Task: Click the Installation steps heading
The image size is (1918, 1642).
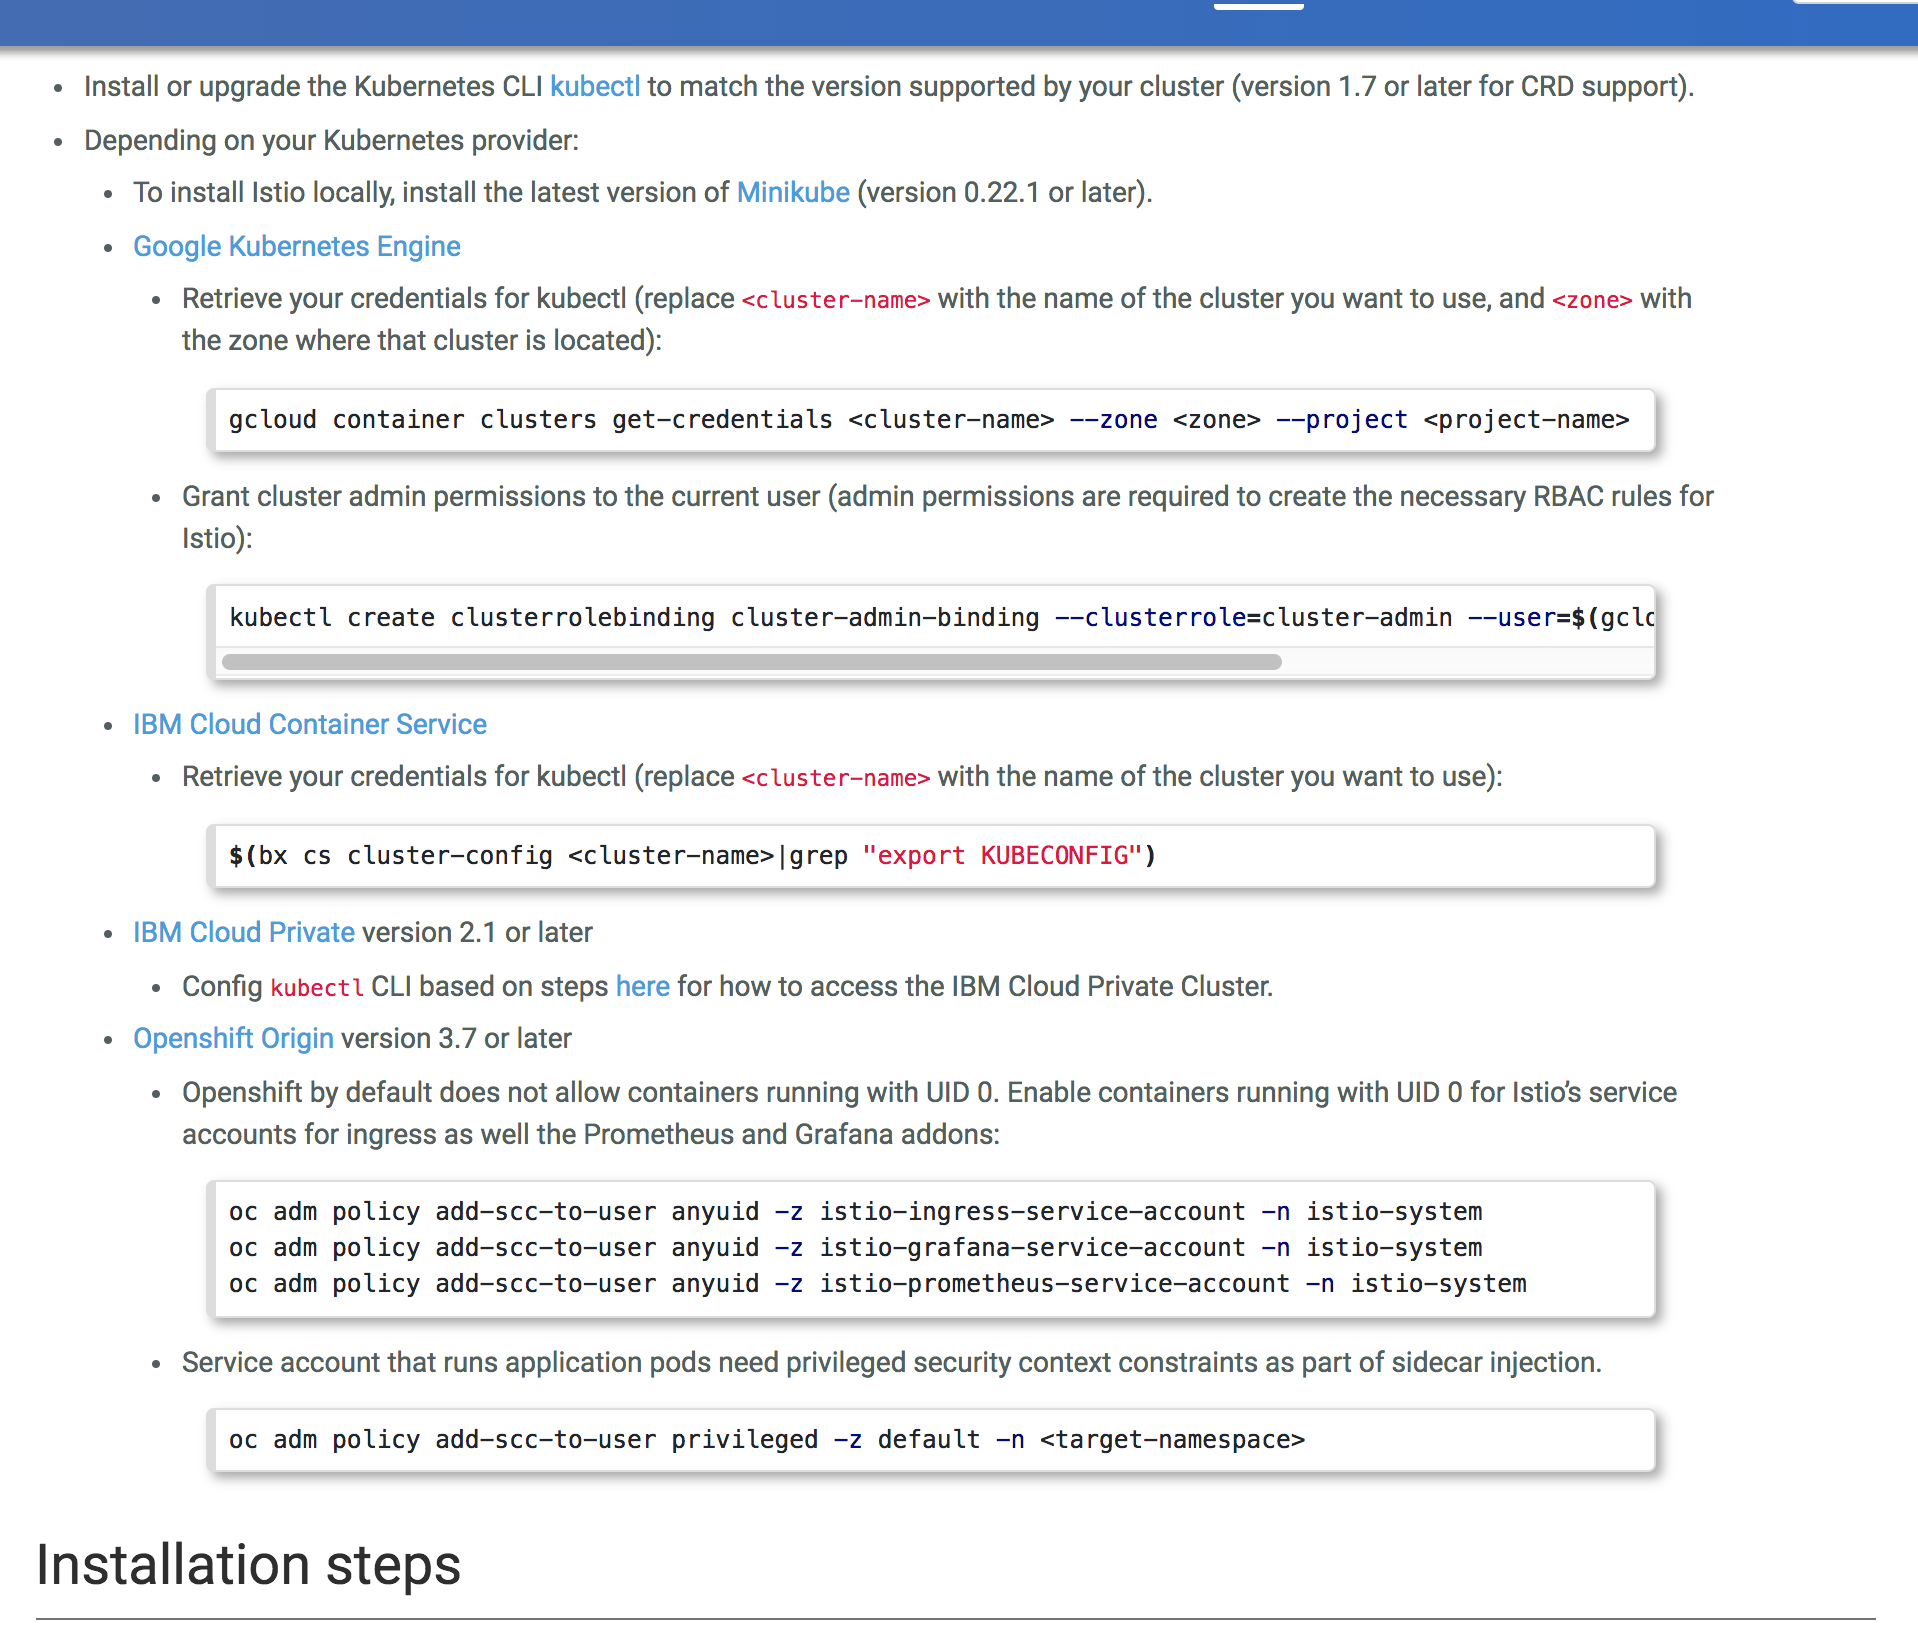Action: point(248,1565)
